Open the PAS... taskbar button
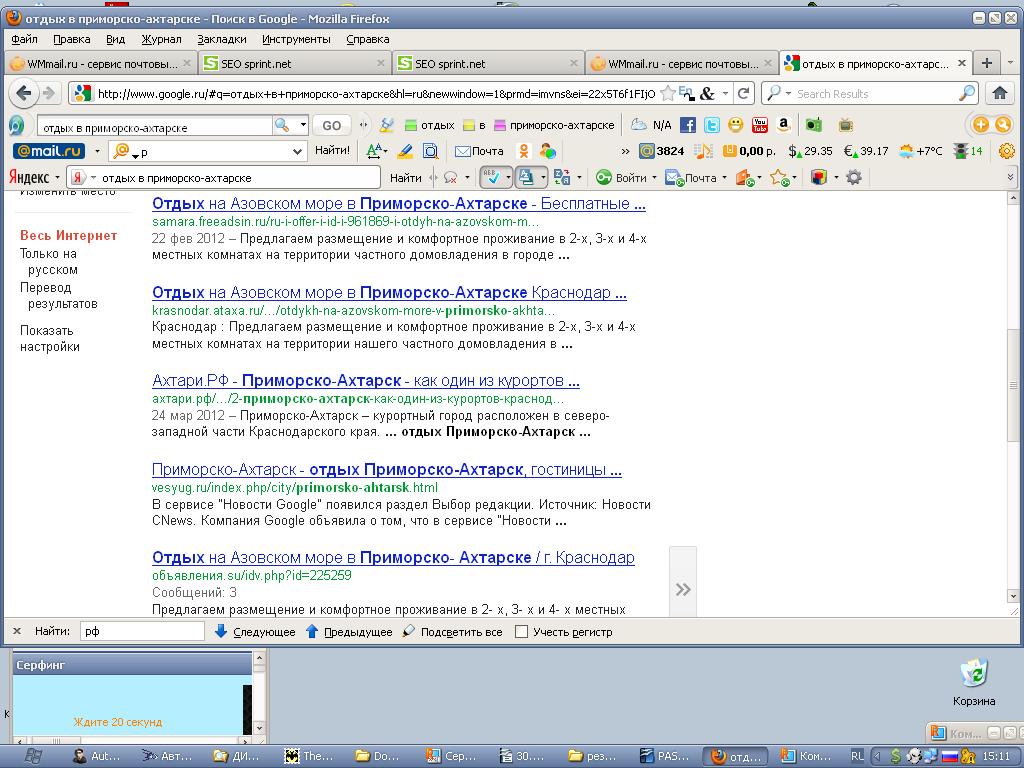The height and width of the screenshot is (768, 1024). pyautogui.click(x=667, y=756)
